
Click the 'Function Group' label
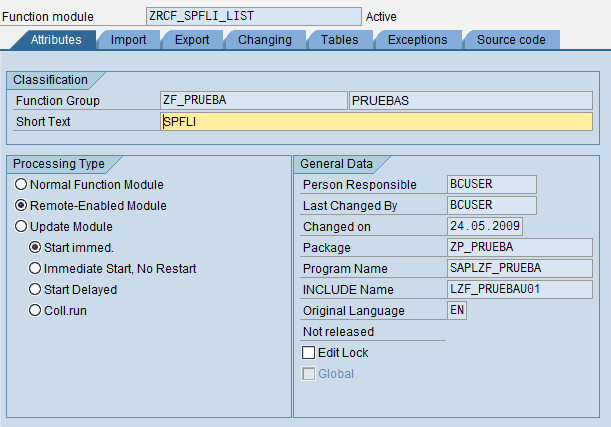[x=58, y=101]
